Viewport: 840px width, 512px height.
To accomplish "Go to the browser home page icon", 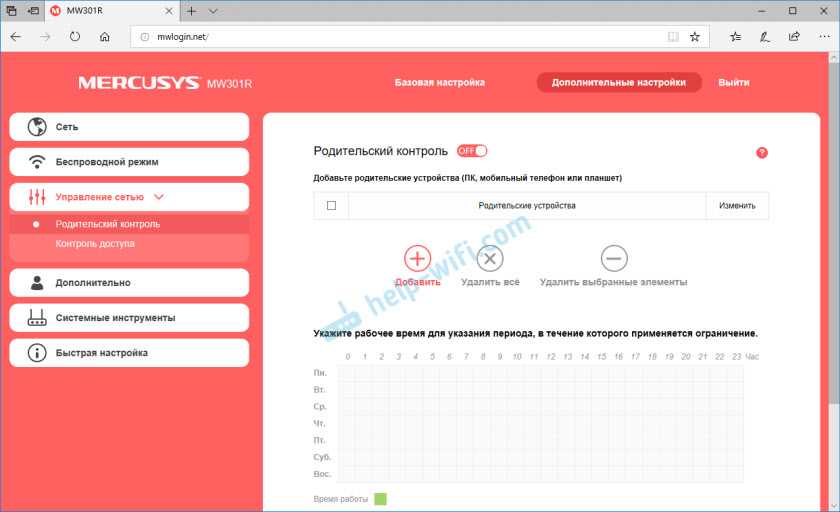I will tap(105, 37).
